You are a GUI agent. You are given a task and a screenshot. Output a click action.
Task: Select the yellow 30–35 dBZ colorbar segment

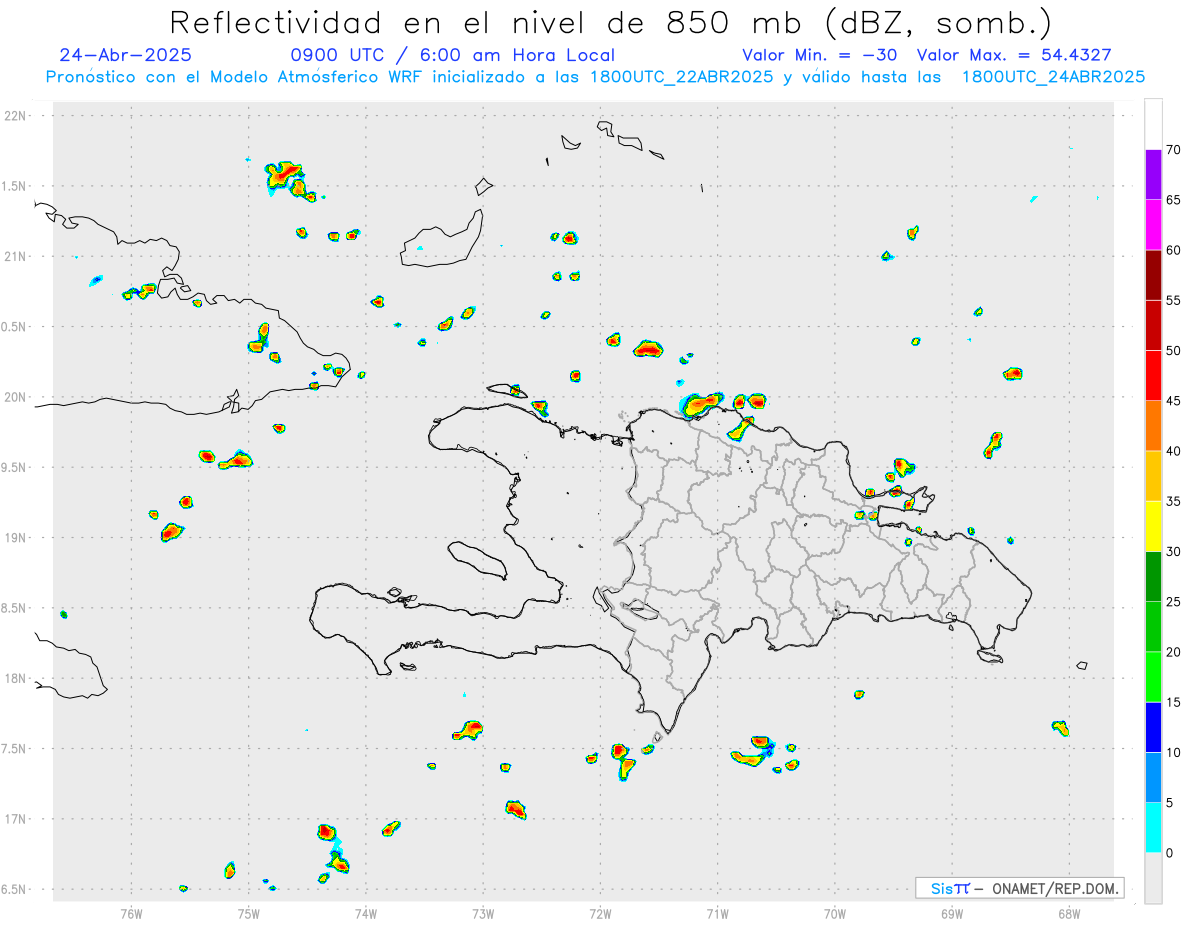1153,527
